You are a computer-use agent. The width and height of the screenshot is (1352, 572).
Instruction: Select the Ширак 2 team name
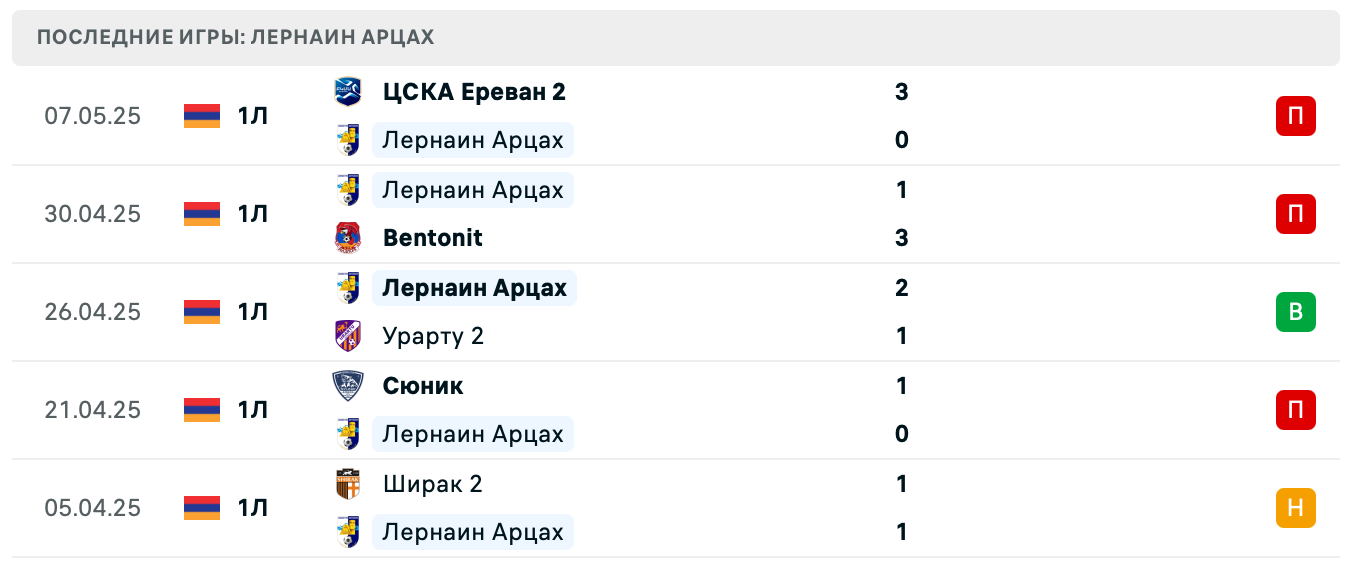[x=432, y=484]
